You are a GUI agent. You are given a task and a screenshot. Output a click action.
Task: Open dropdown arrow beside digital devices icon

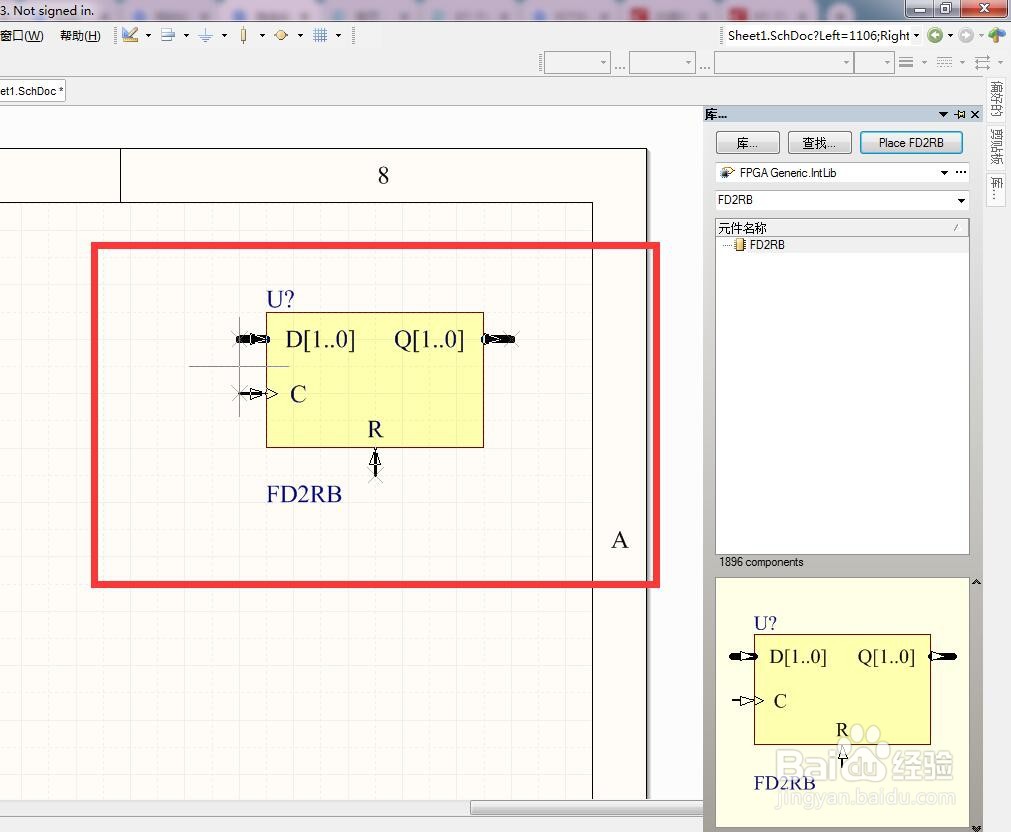(x=262, y=35)
